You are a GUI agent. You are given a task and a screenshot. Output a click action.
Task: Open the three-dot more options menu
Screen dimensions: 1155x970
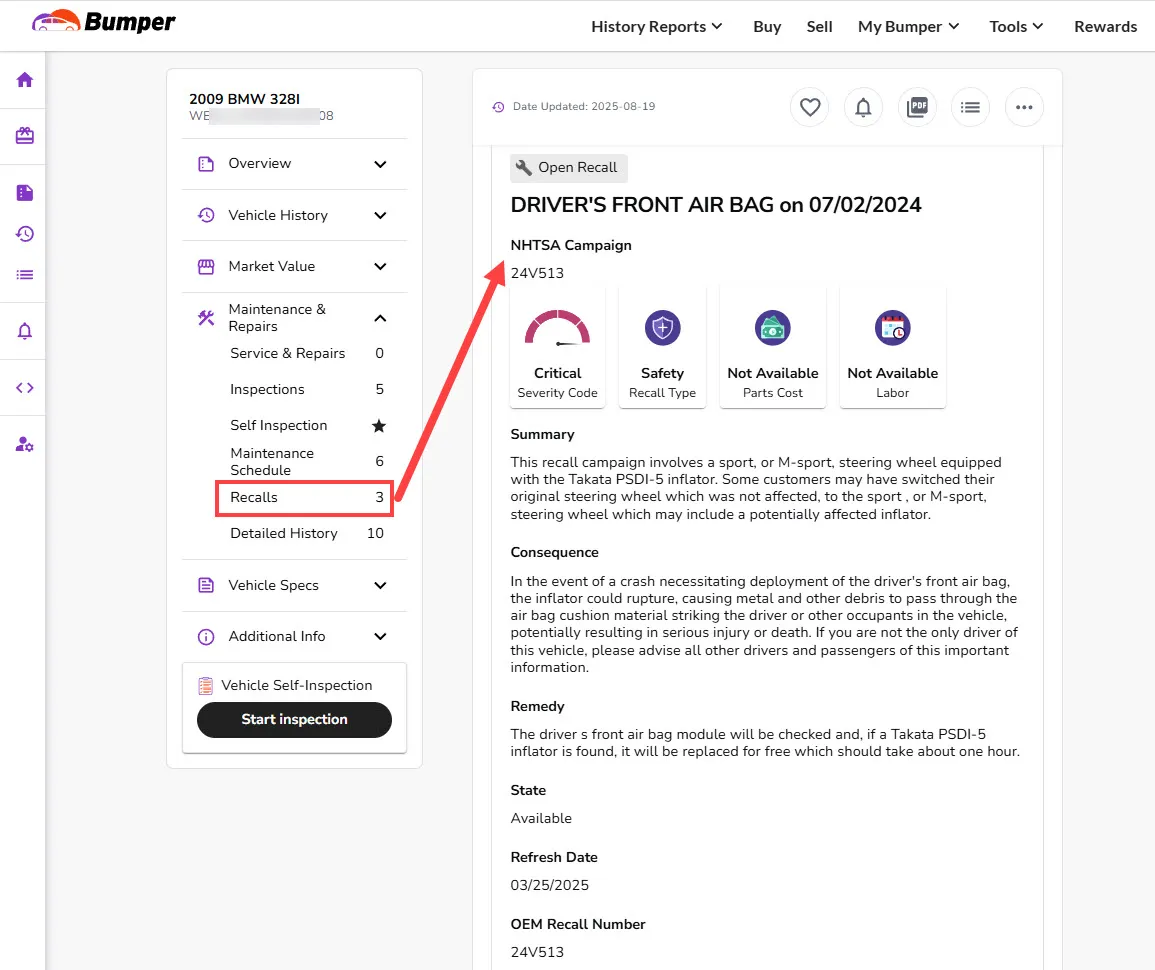(1023, 107)
